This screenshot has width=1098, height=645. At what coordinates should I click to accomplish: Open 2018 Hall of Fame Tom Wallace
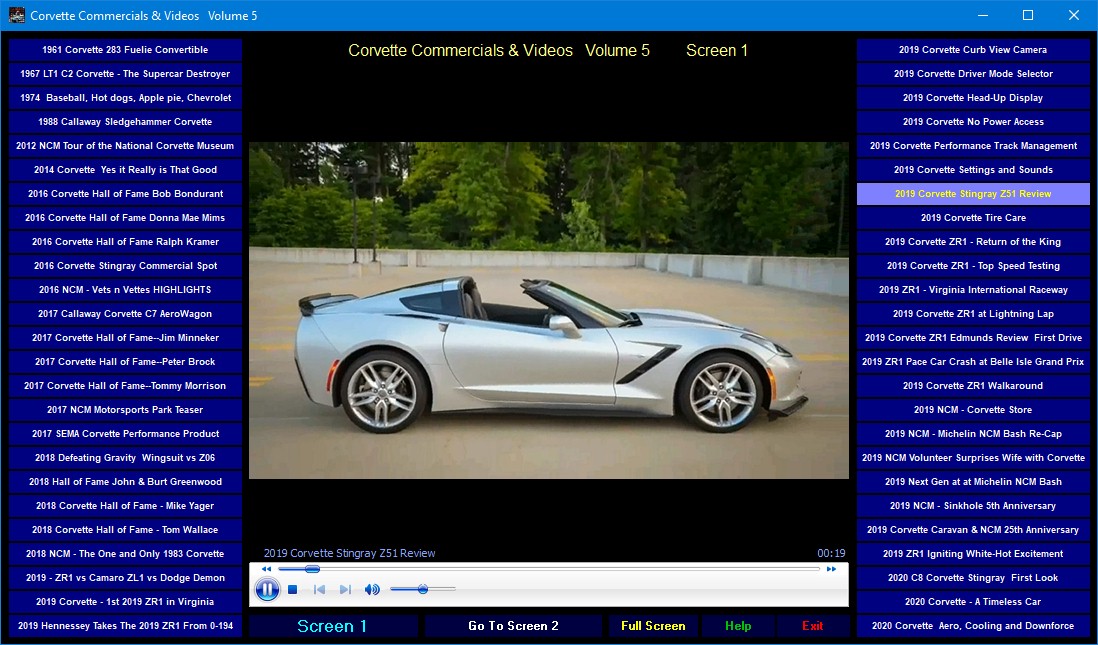tap(125, 530)
